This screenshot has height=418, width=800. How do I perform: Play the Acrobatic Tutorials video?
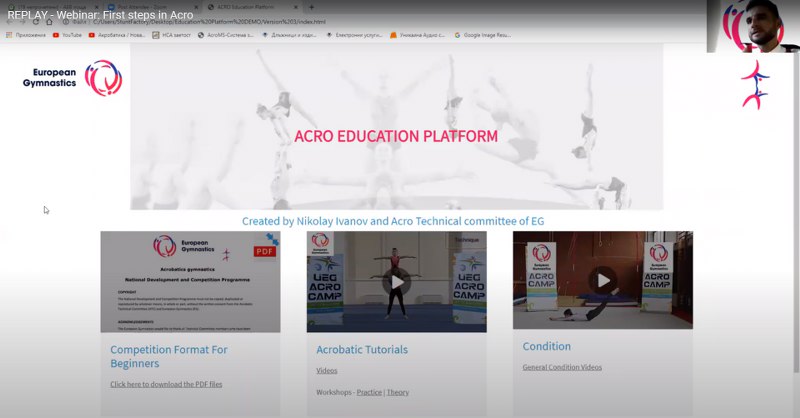pyautogui.click(x=396, y=282)
